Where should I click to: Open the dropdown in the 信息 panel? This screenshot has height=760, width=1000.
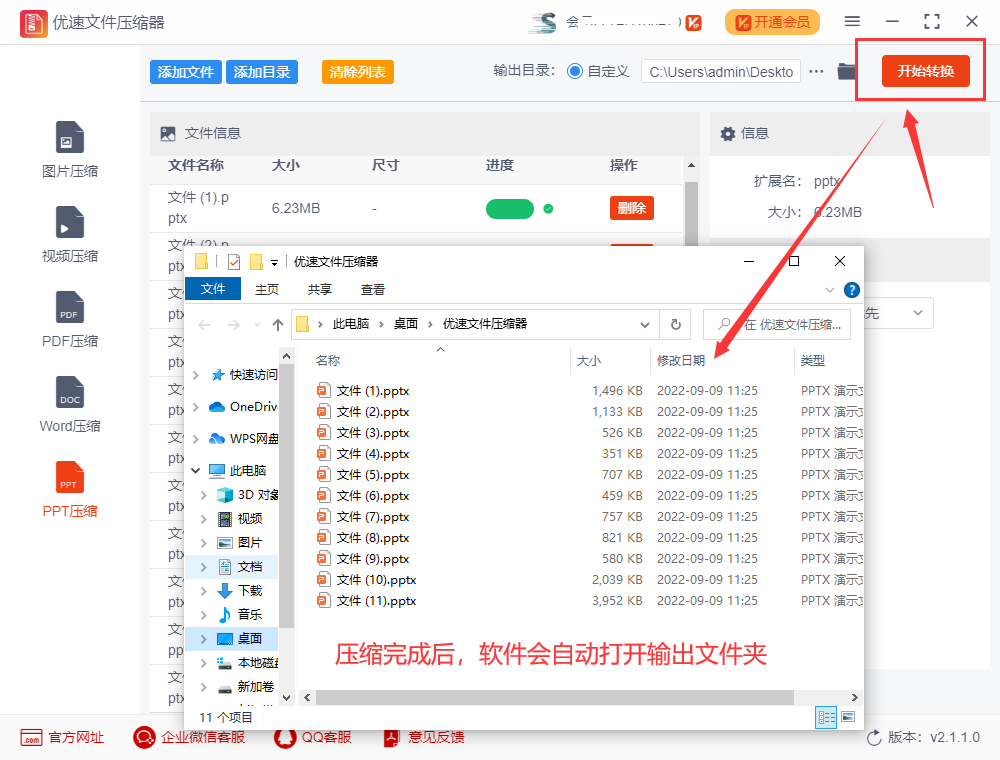coord(918,313)
